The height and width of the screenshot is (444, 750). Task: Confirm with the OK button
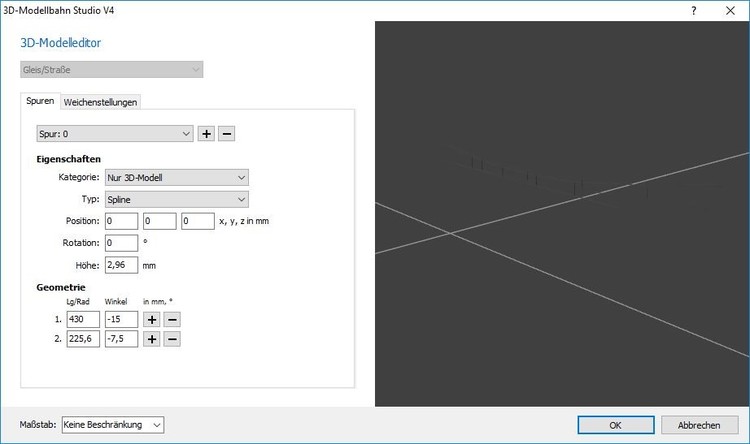click(x=616, y=425)
